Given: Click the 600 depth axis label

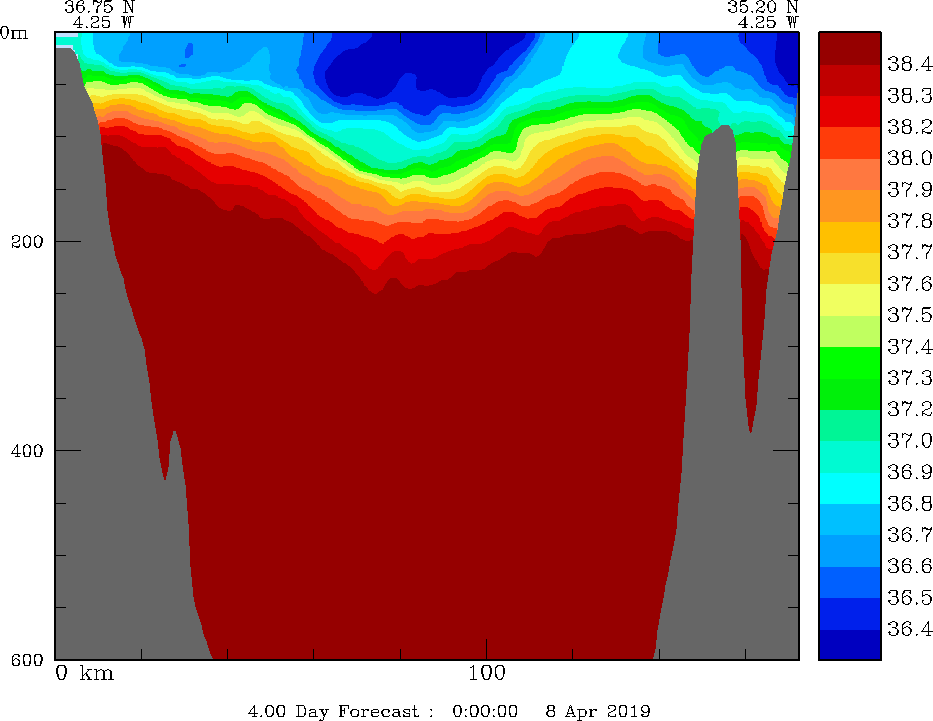Looking at the screenshot, I should 27,659.
